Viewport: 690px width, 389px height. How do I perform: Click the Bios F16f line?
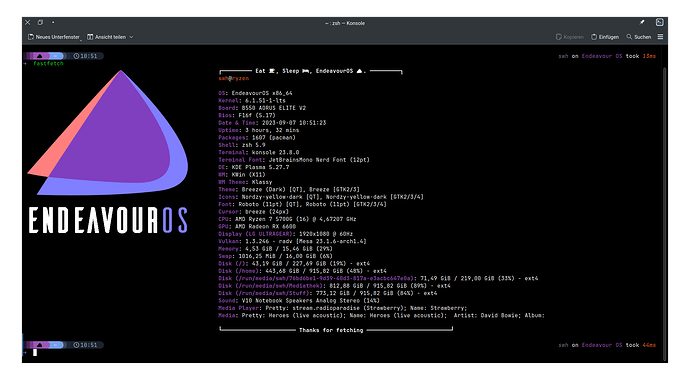coord(247,115)
